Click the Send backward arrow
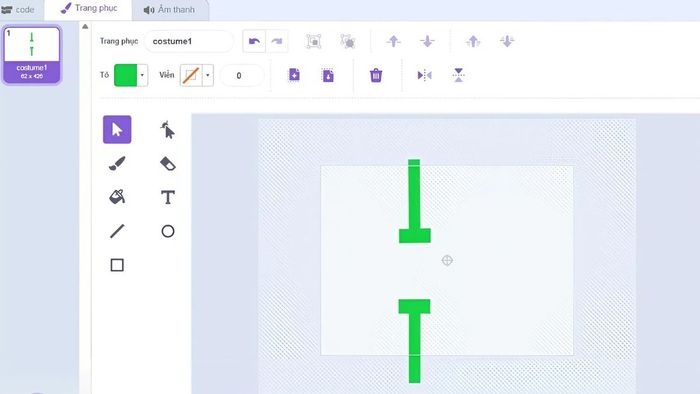Screen dimensions: 700x394 click(x=427, y=41)
